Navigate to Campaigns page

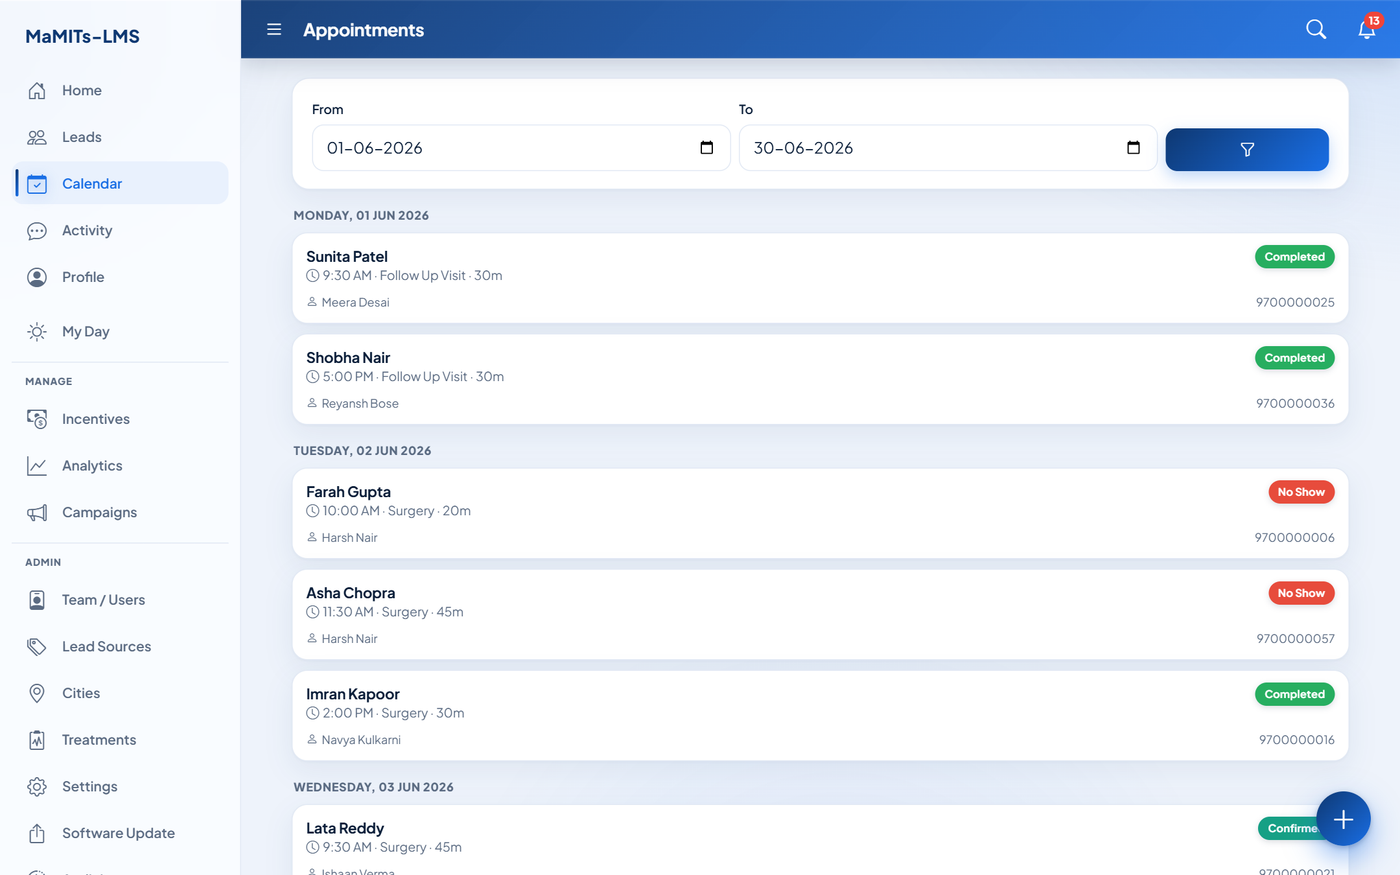pyautogui.click(x=120, y=513)
